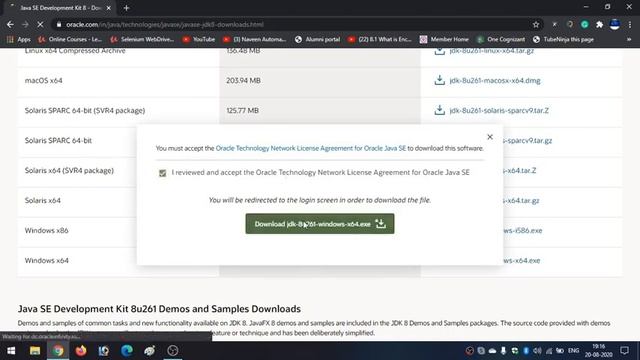The width and height of the screenshot is (640, 360).
Task: Click the 125.77 MB file size
Action: (x=242, y=111)
